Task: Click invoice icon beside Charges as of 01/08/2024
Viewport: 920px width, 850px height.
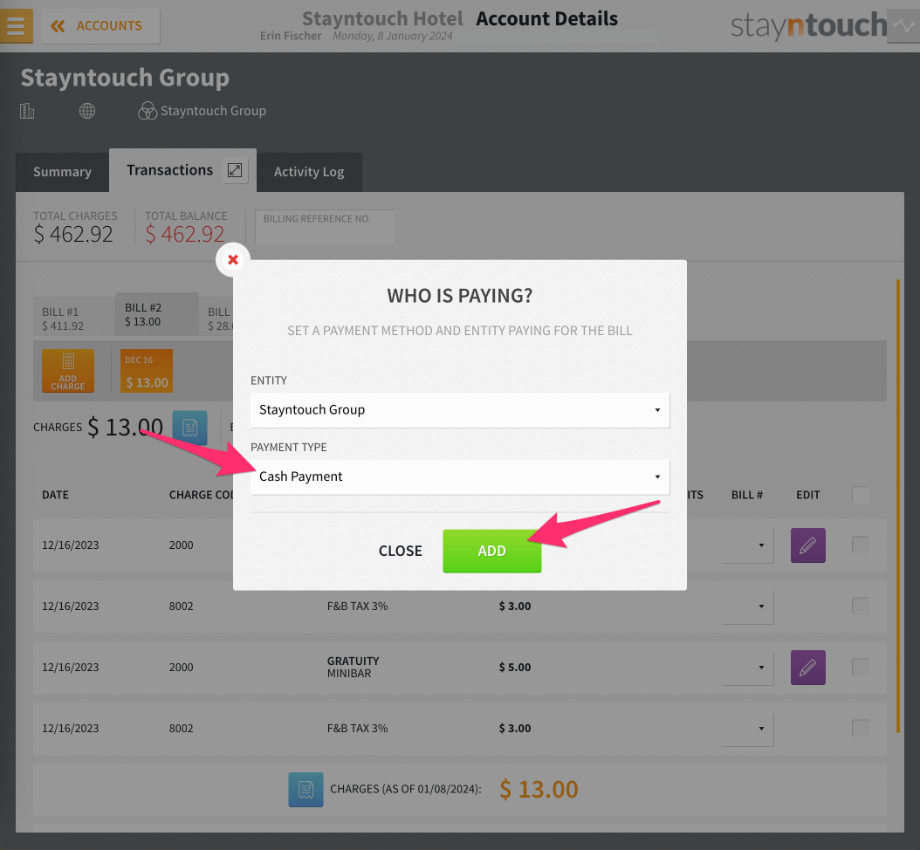Action: [x=306, y=790]
